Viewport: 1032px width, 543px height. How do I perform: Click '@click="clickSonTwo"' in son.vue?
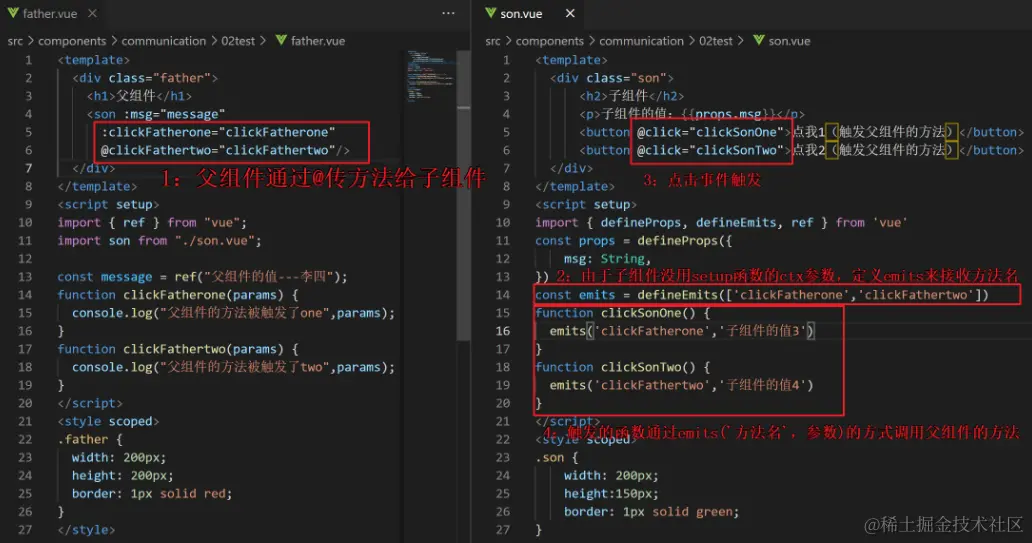pyautogui.click(x=710, y=150)
